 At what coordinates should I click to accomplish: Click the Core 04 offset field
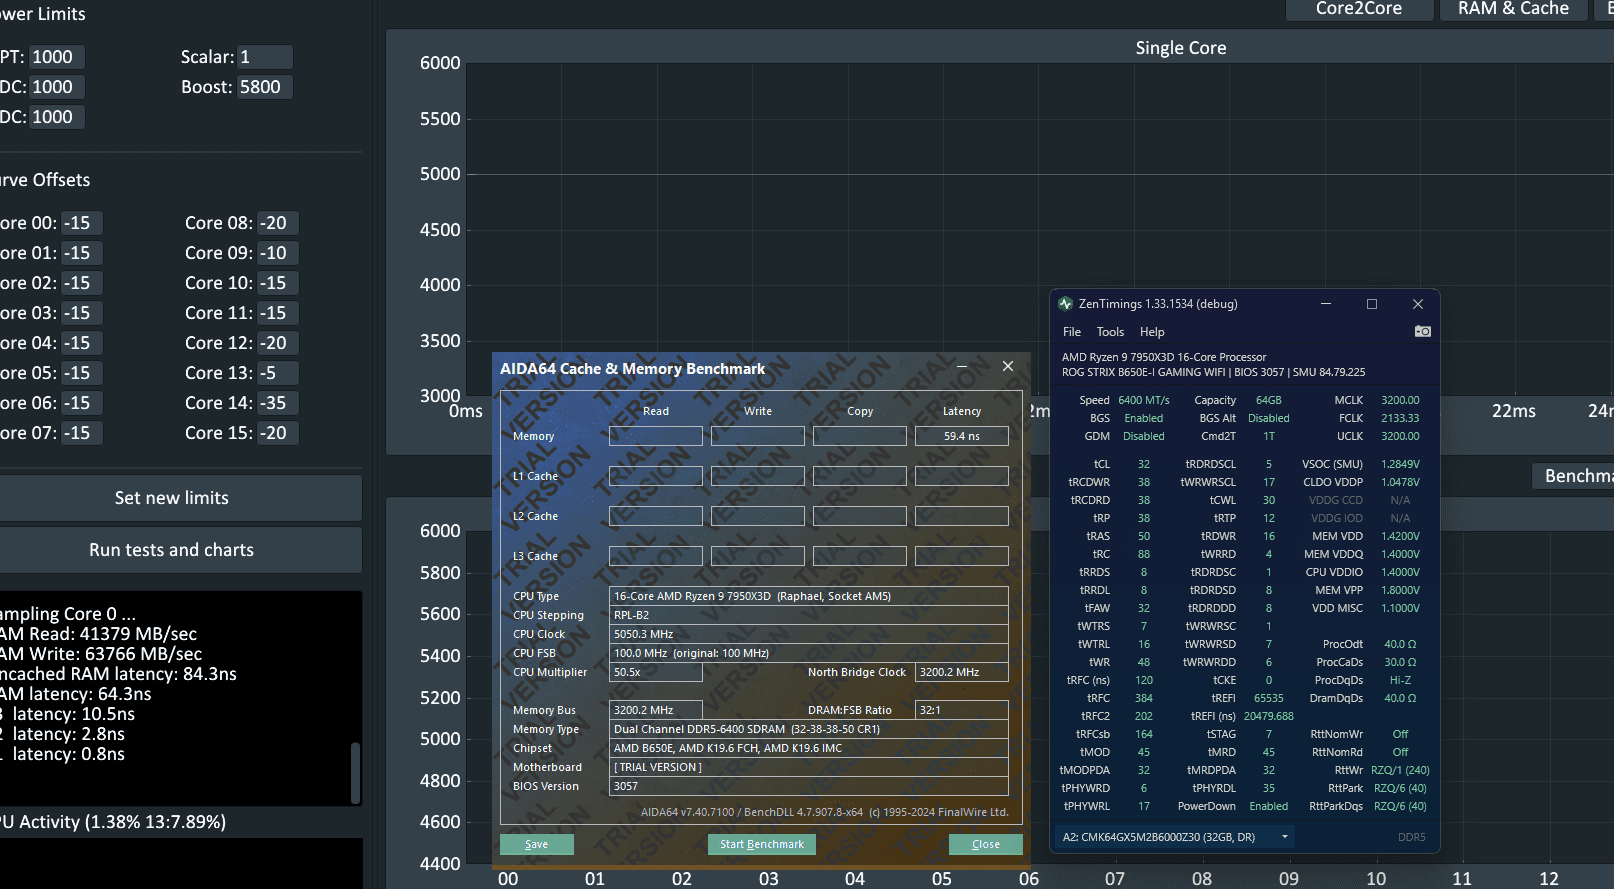tap(82, 343)
